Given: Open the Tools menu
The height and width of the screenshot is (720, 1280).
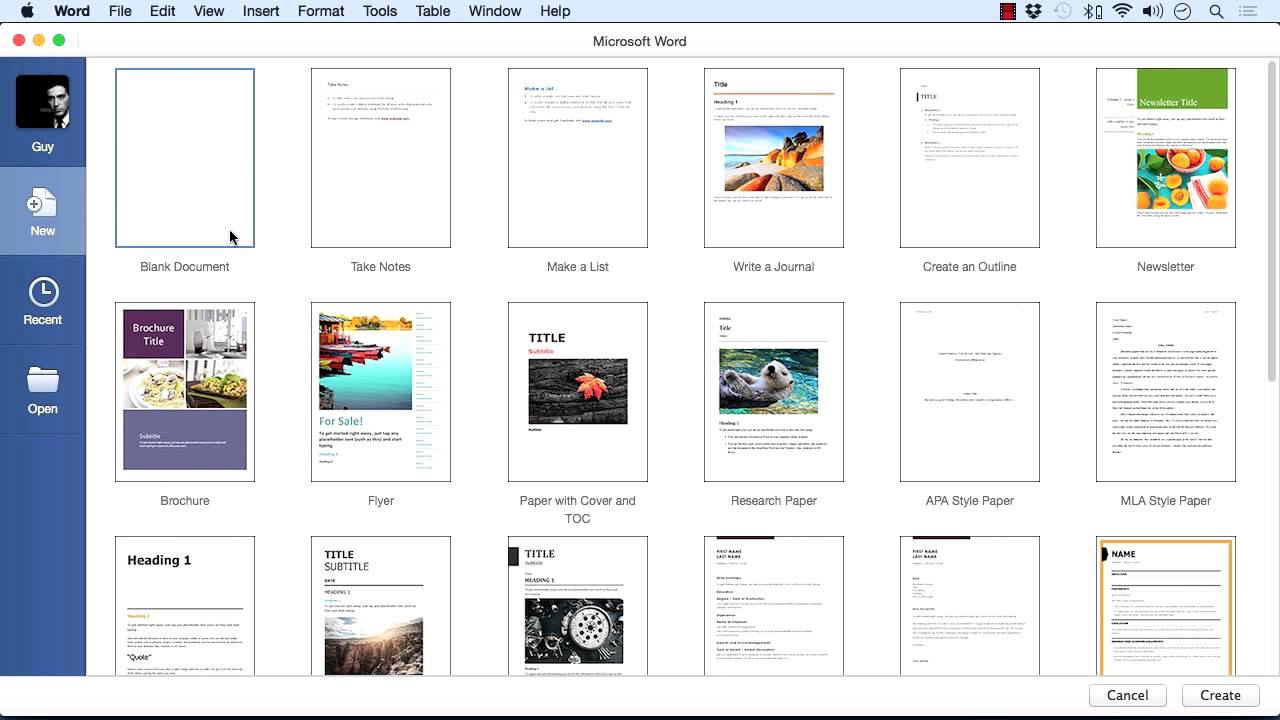Looking at the screenshot, I should pyautogui.click(x=380, y=11).
